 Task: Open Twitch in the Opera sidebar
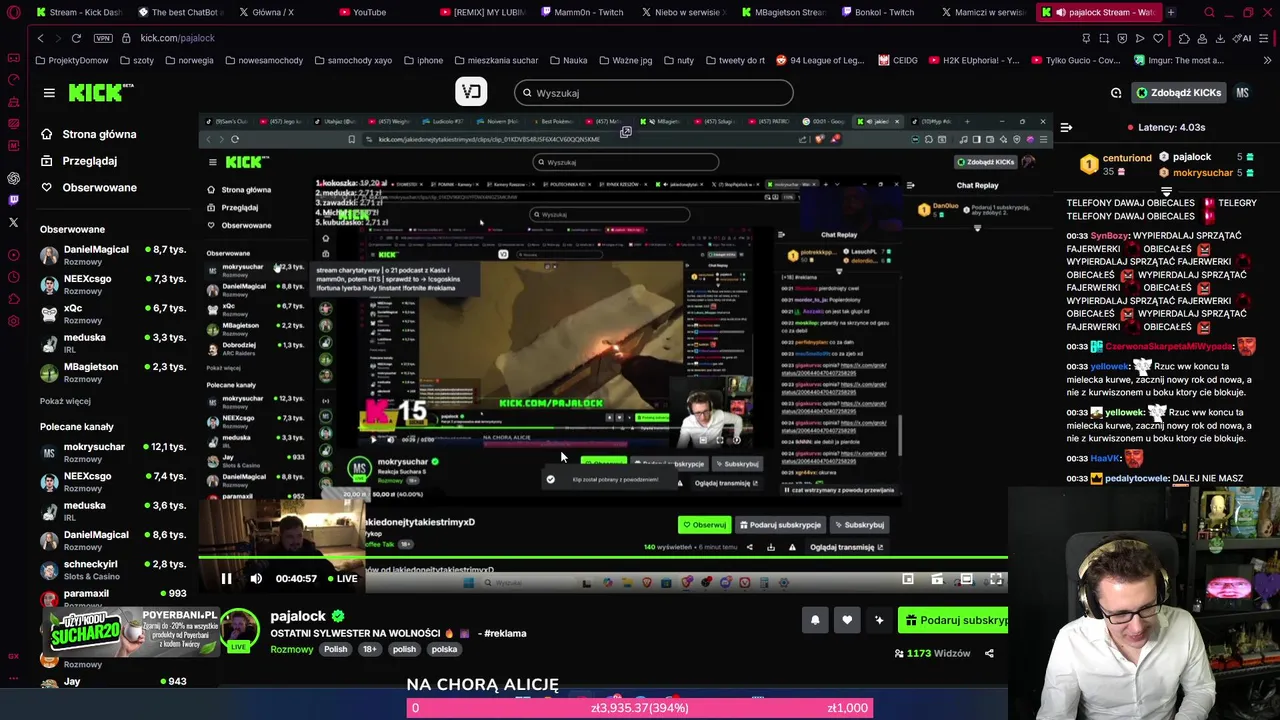coord(13,200)
